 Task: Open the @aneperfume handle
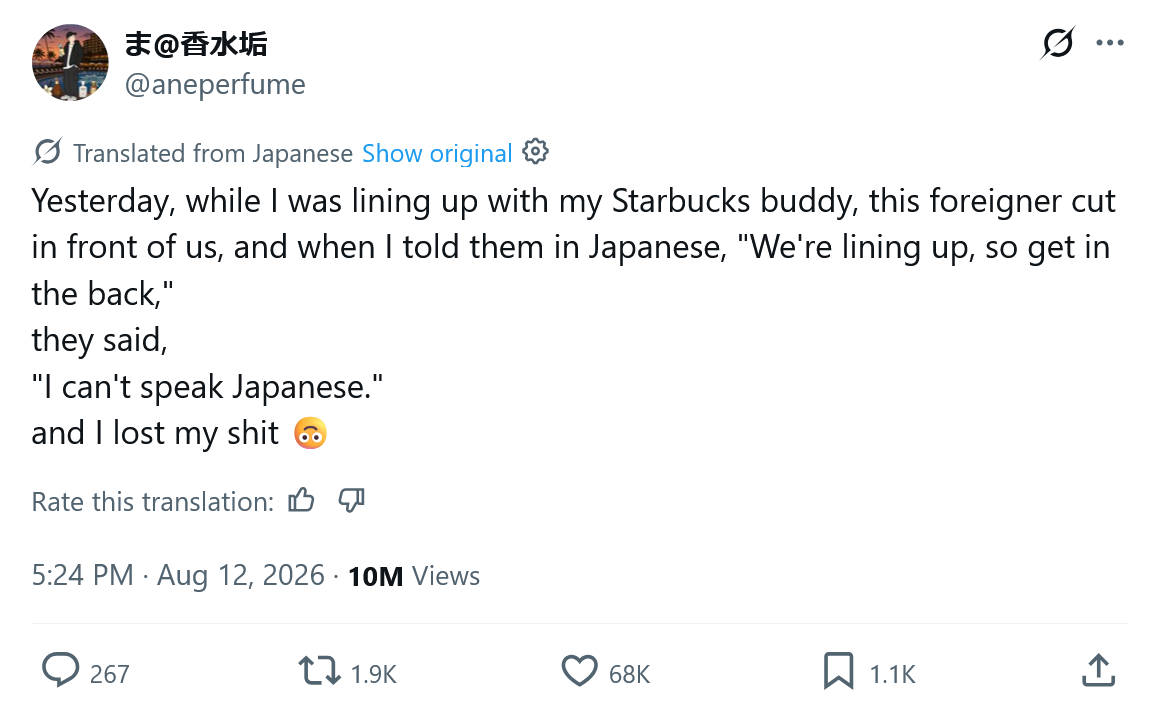[215, 84]
